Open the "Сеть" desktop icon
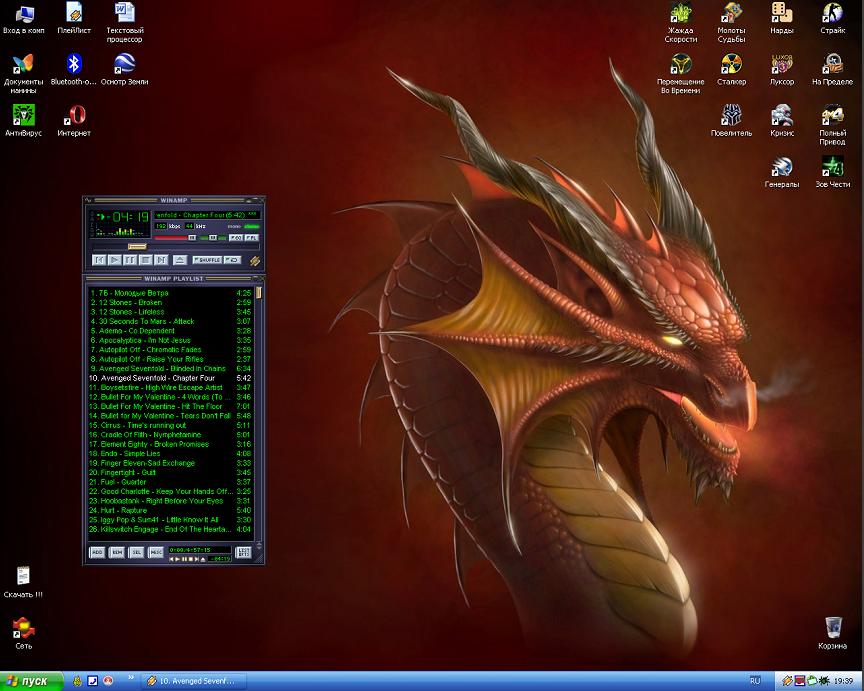 tap(23, 633)
